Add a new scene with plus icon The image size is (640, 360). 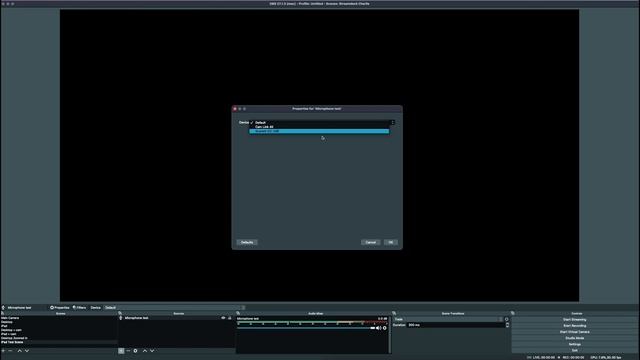pos(3,351)
